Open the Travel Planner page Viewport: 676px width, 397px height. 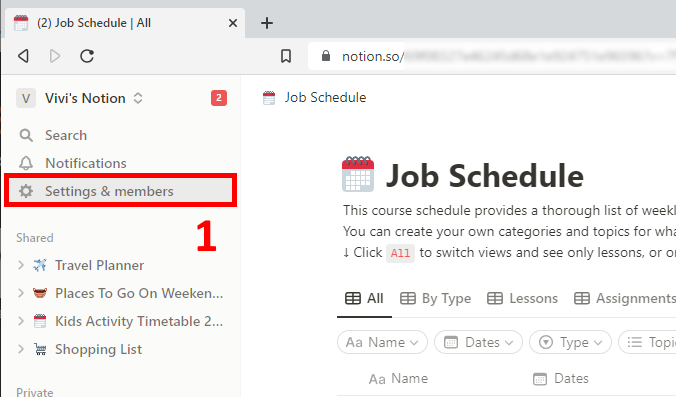[100, 265]
